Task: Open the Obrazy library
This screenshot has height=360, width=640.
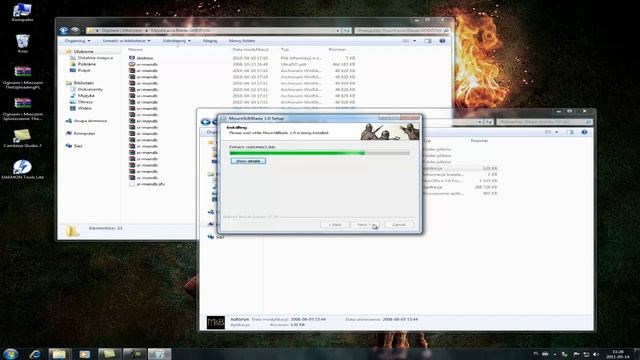Action: tap(85, 102)
